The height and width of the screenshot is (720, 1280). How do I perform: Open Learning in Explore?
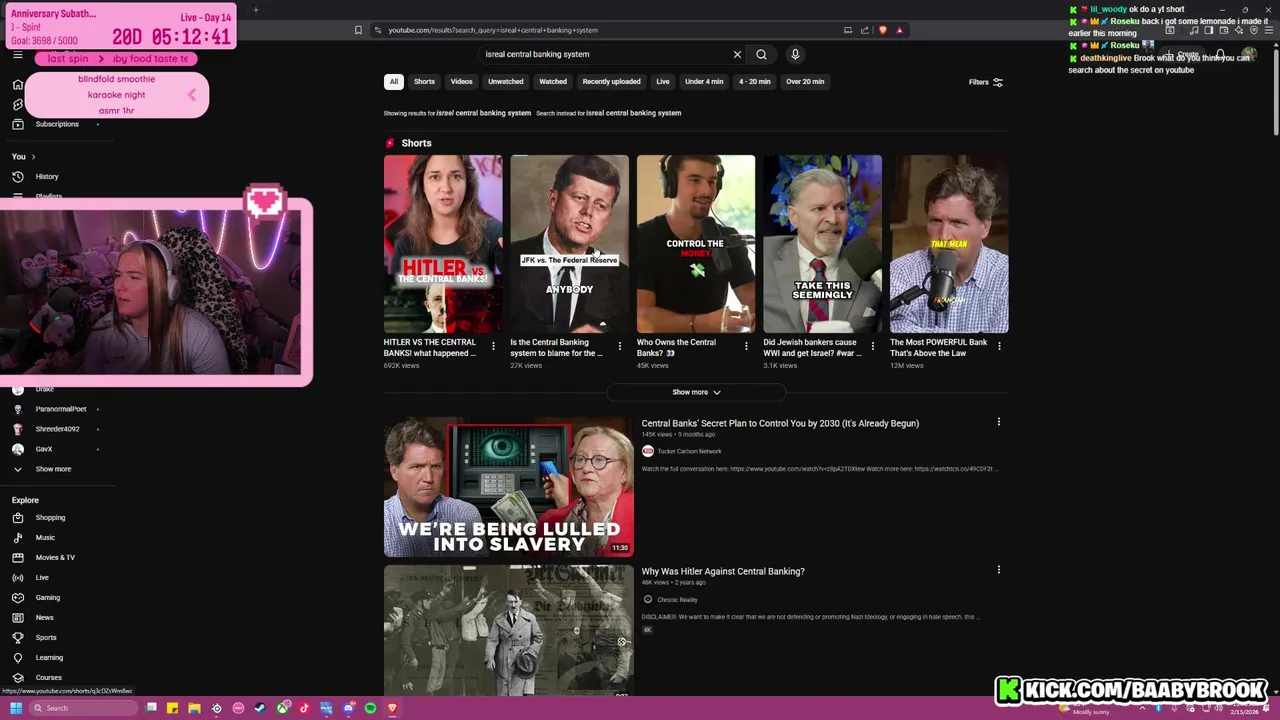[49, 658]
